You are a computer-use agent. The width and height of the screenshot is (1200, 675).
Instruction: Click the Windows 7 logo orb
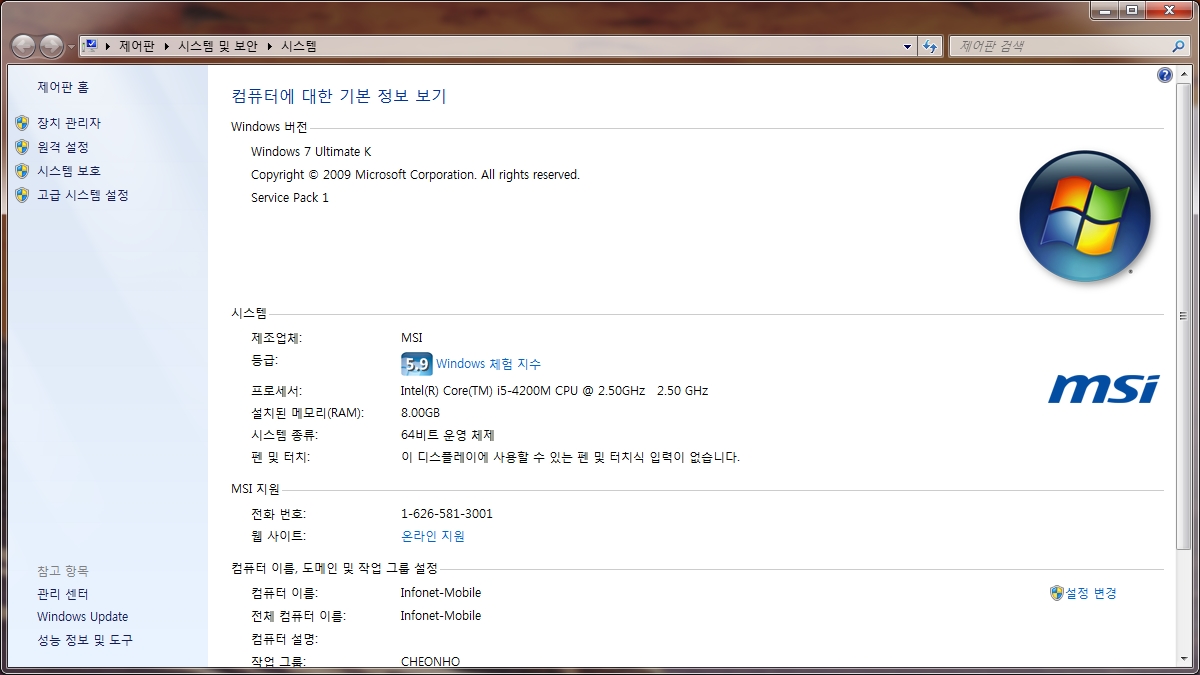point(1085,216)
